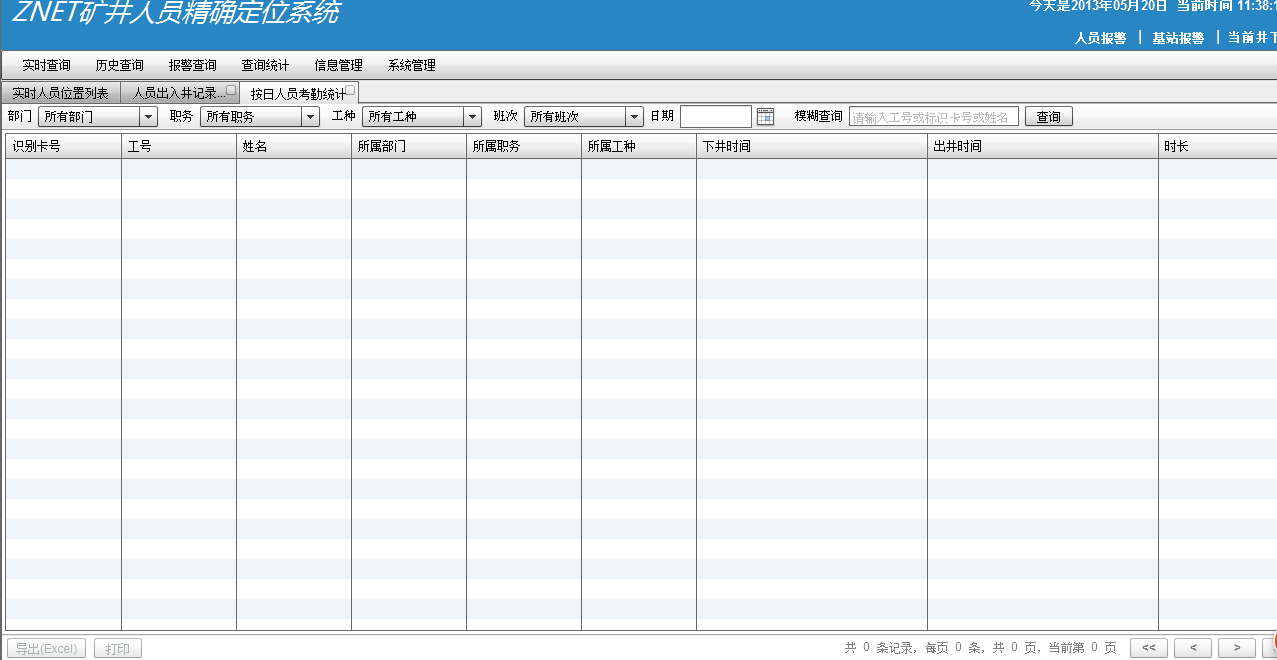Viewport: 1277px width, 660px height.
Task: Click the 日期 date input field
Action: coord(715,117)
